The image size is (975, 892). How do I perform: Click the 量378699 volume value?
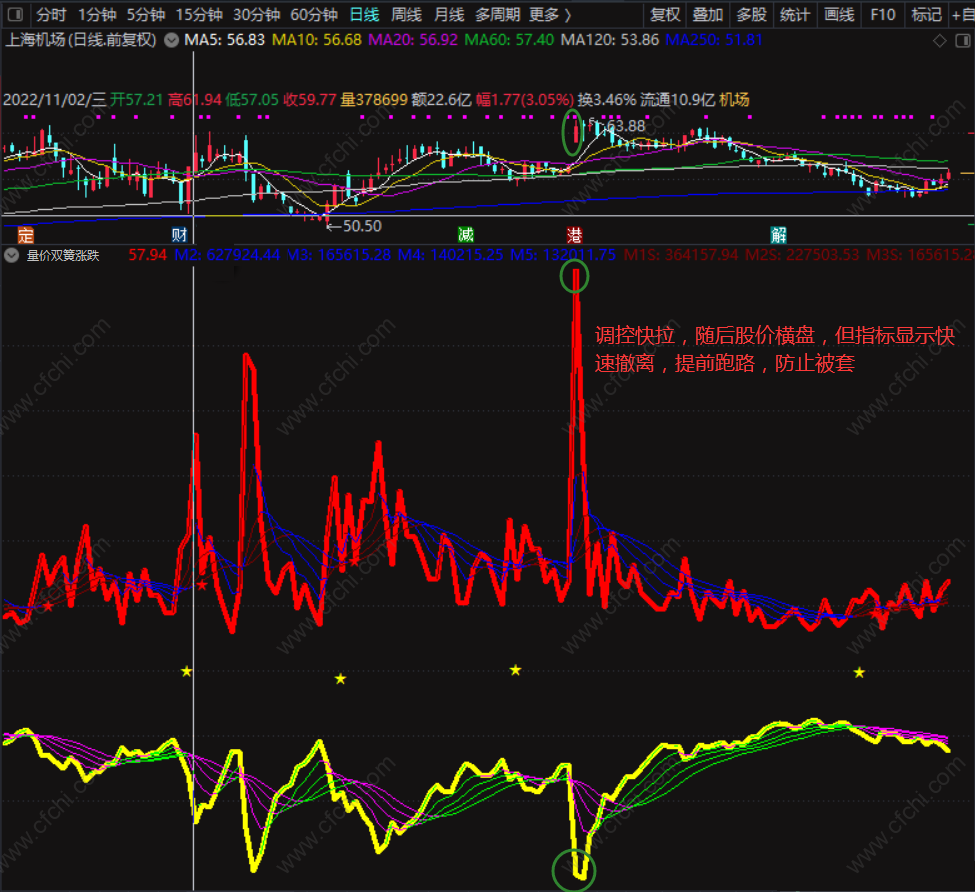[374, 99]
